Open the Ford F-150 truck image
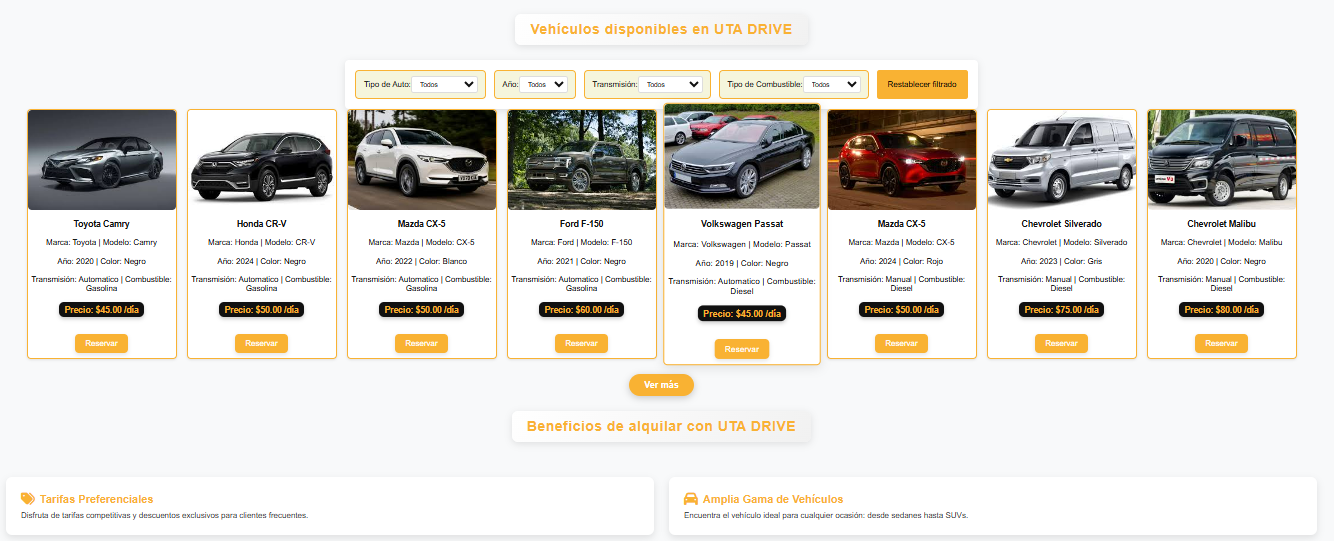Image resolution: width=1334 pixels, height=541 pixels. tap(582, 160)
